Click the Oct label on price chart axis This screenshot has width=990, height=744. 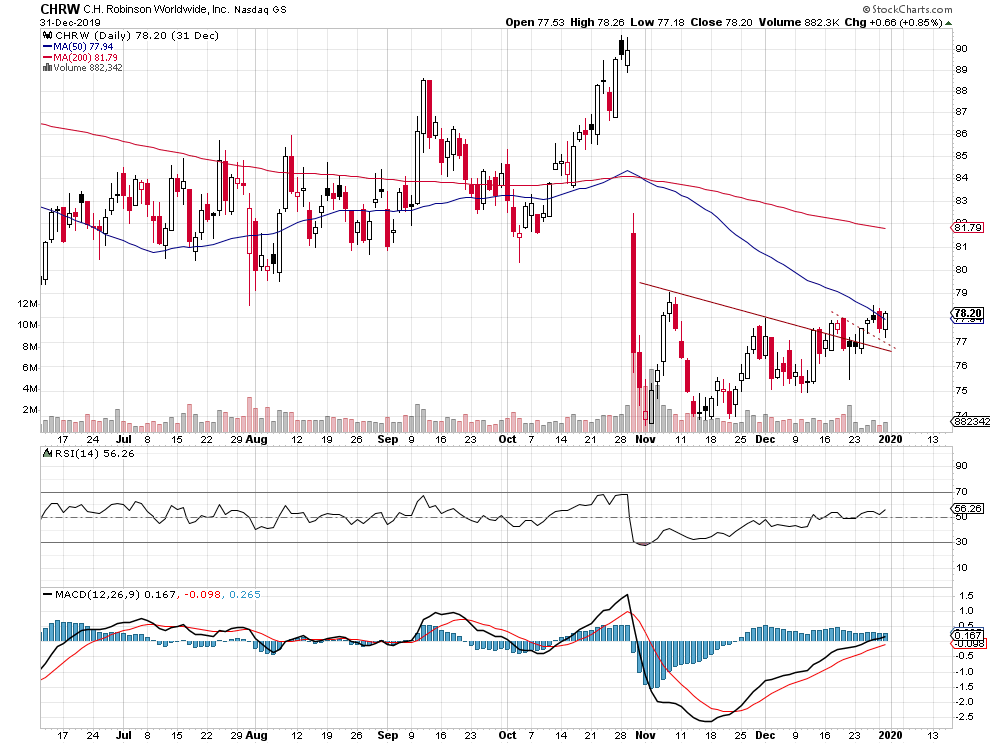(508, 439)
